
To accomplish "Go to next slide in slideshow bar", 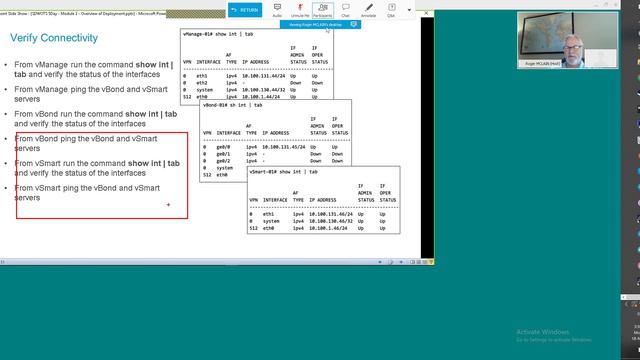I will pyautogui.click(x=401, y=262).
